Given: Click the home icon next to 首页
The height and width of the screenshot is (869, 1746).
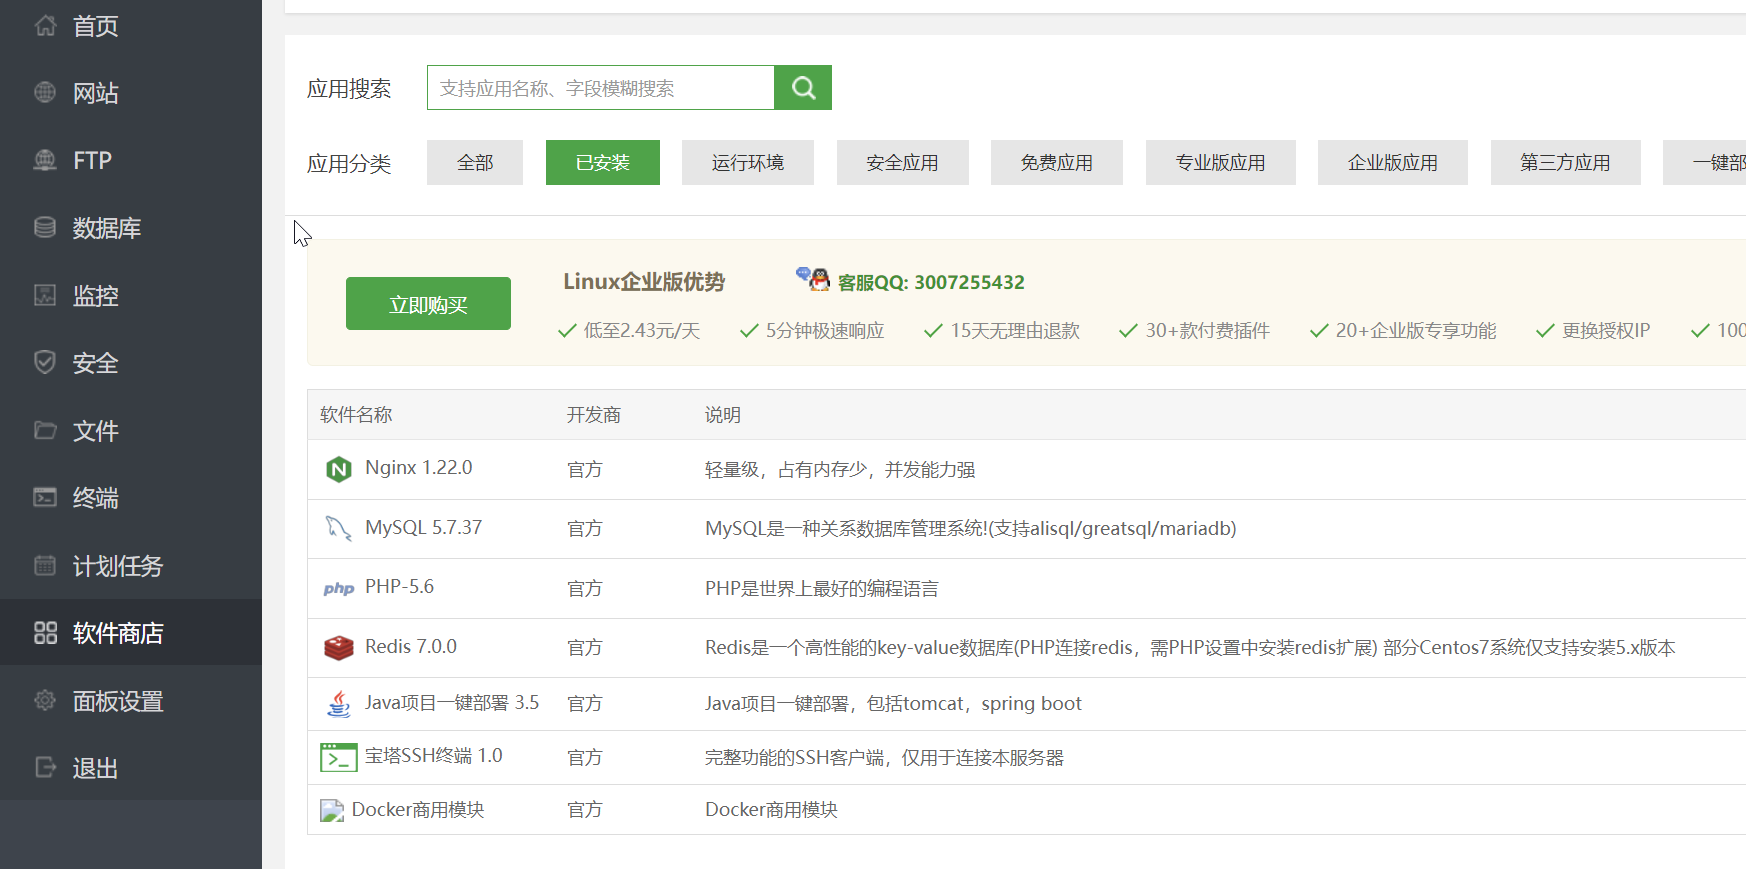Looking at the screenshot, I should tap(45, 26).
